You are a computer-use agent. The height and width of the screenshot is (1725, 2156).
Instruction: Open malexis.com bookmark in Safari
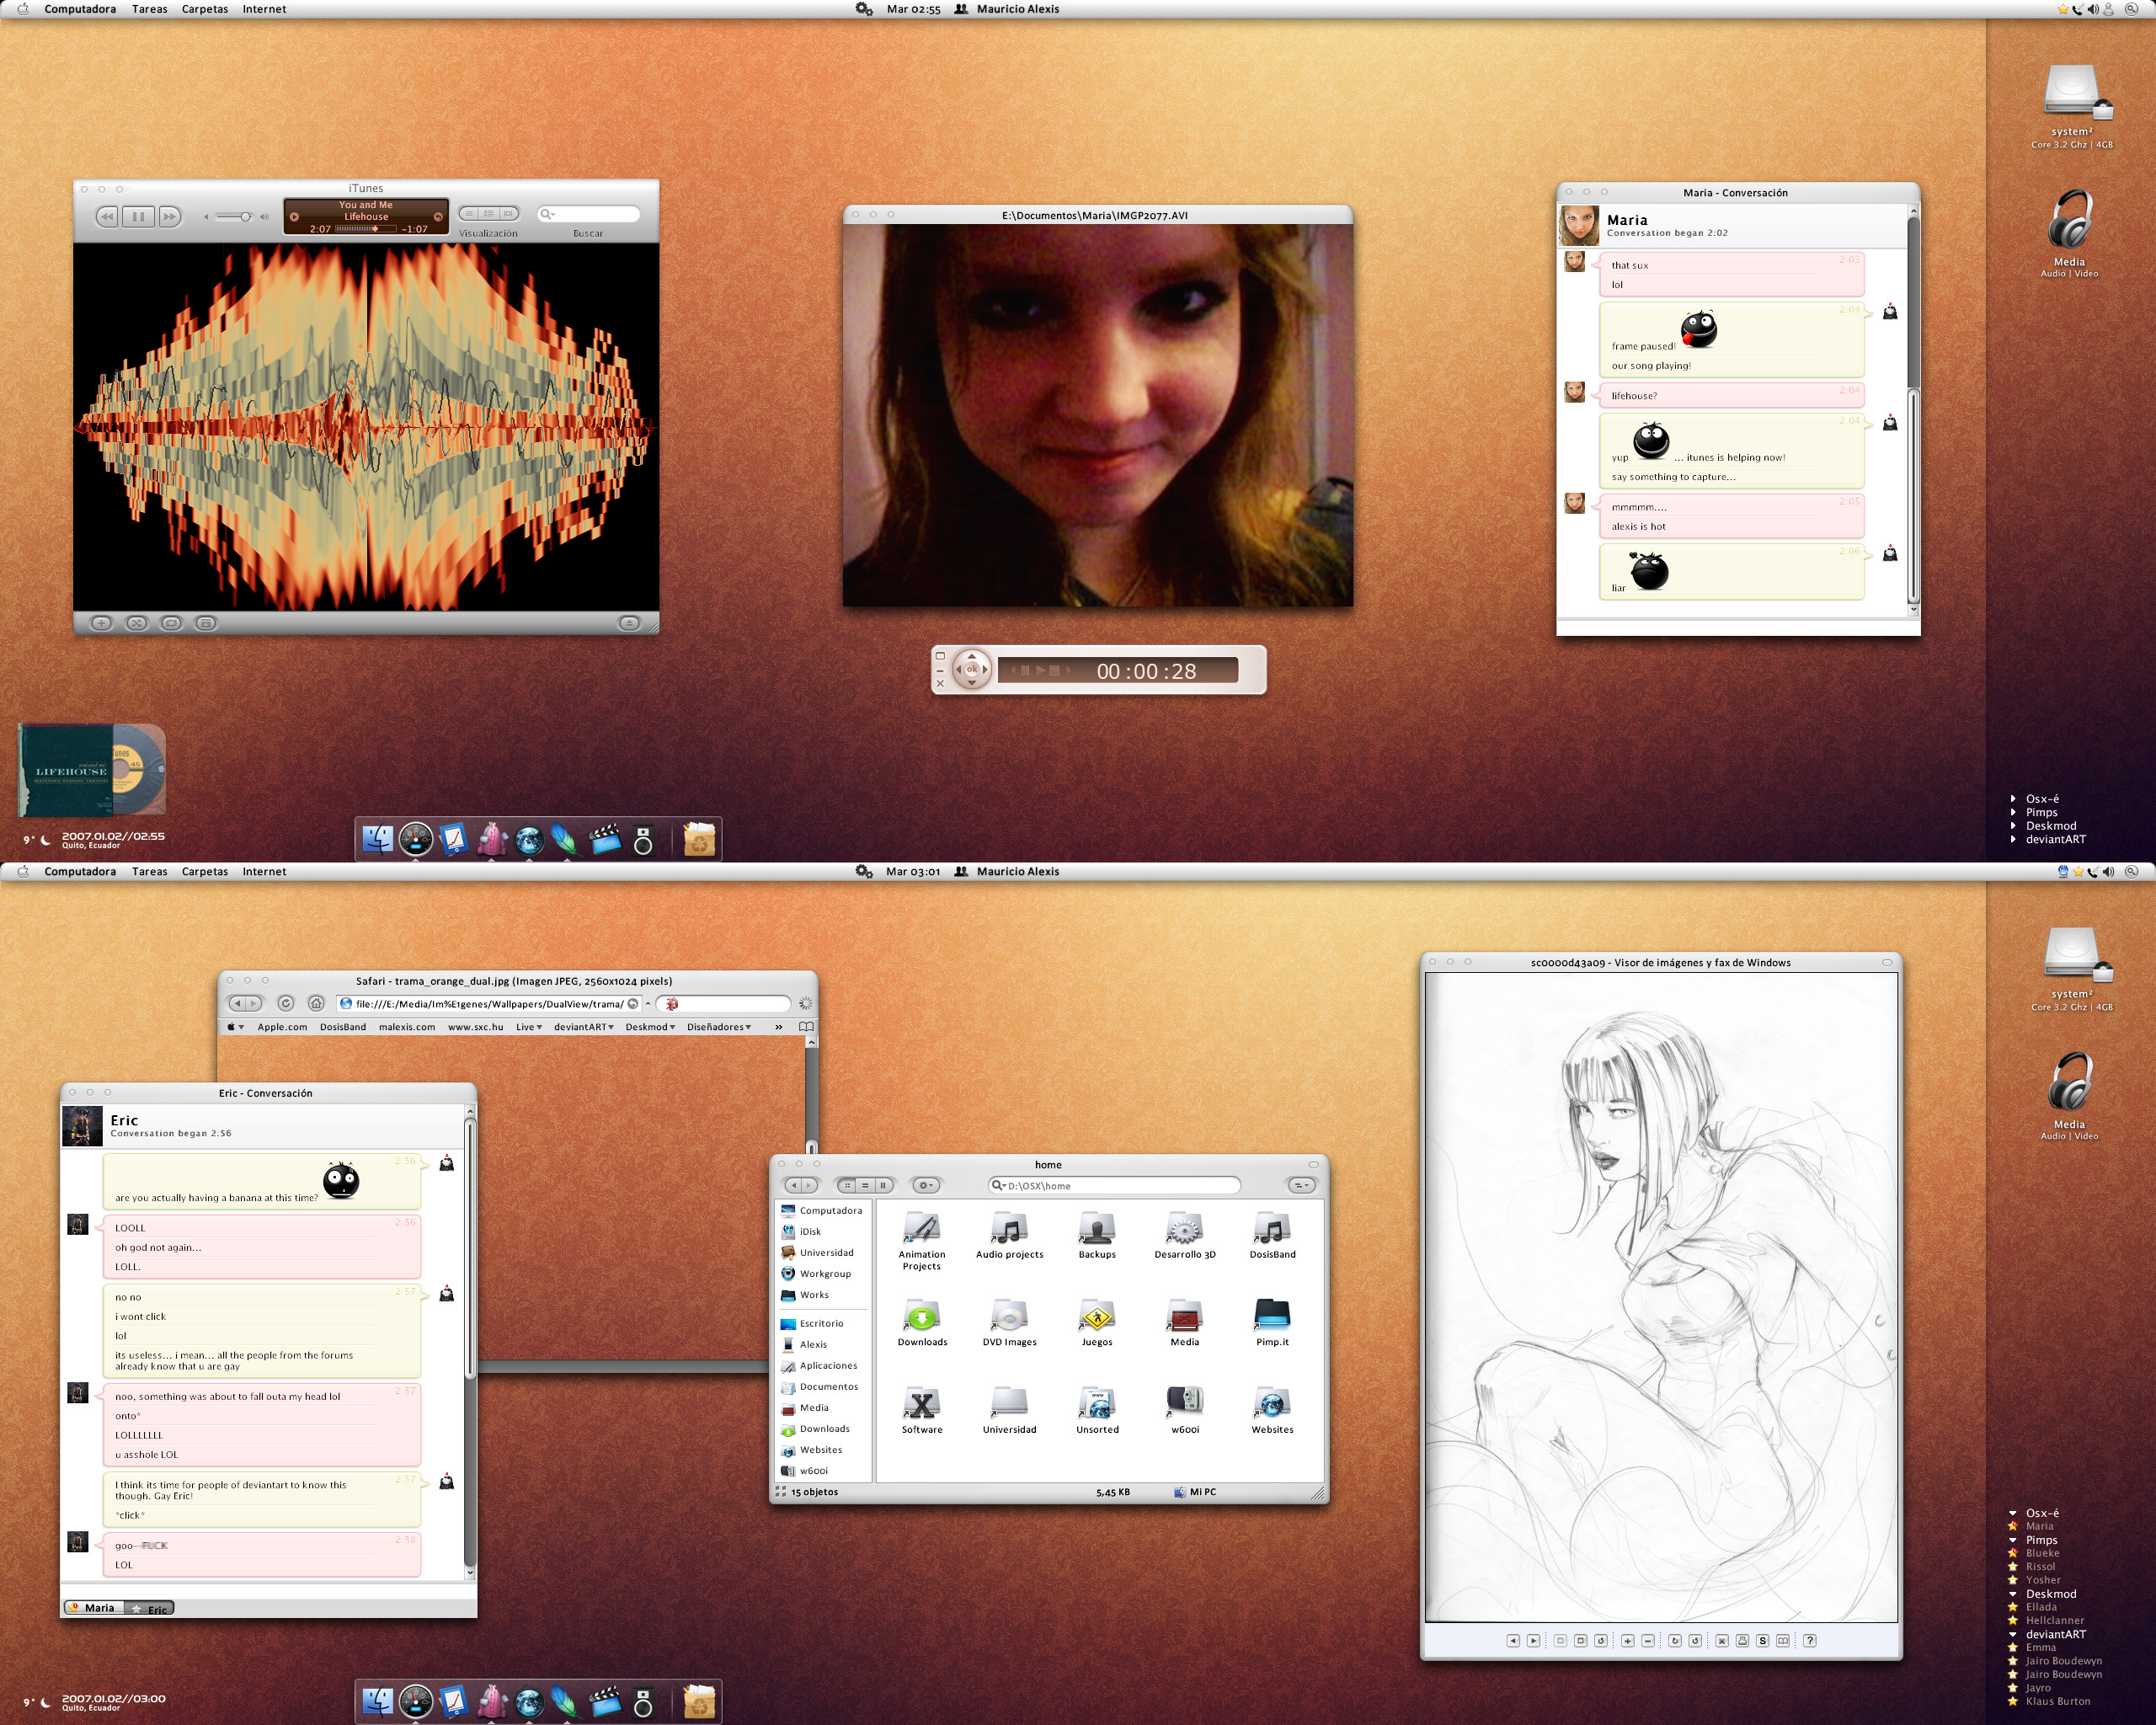(x=407, y=1027)
